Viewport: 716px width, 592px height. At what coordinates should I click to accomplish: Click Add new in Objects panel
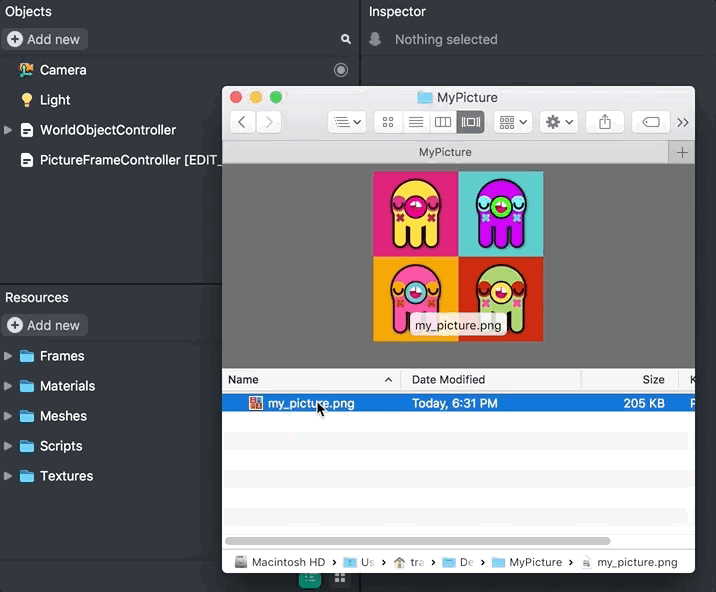click(x=45, y=39)
